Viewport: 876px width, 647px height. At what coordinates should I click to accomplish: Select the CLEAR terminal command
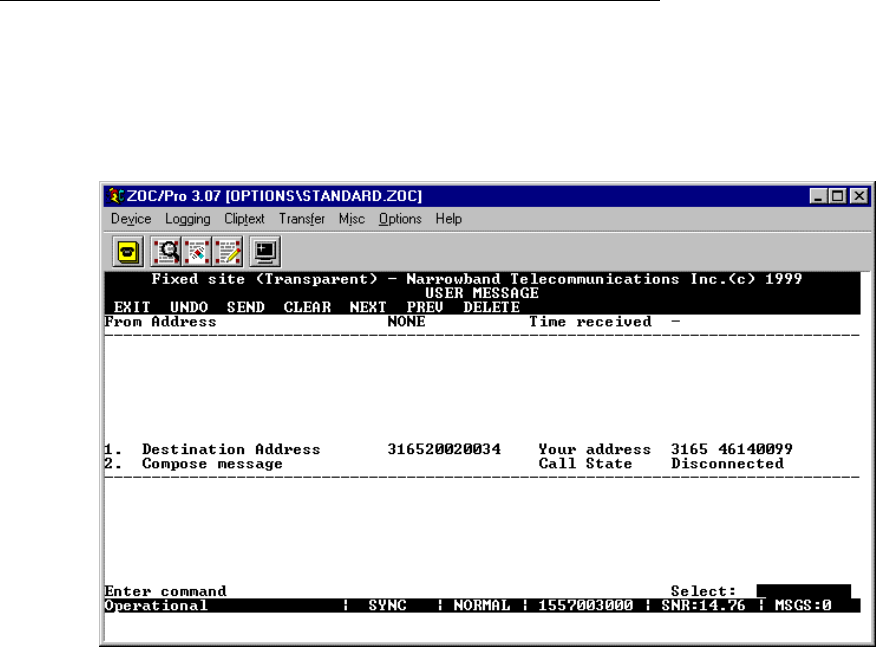[307, 307]
